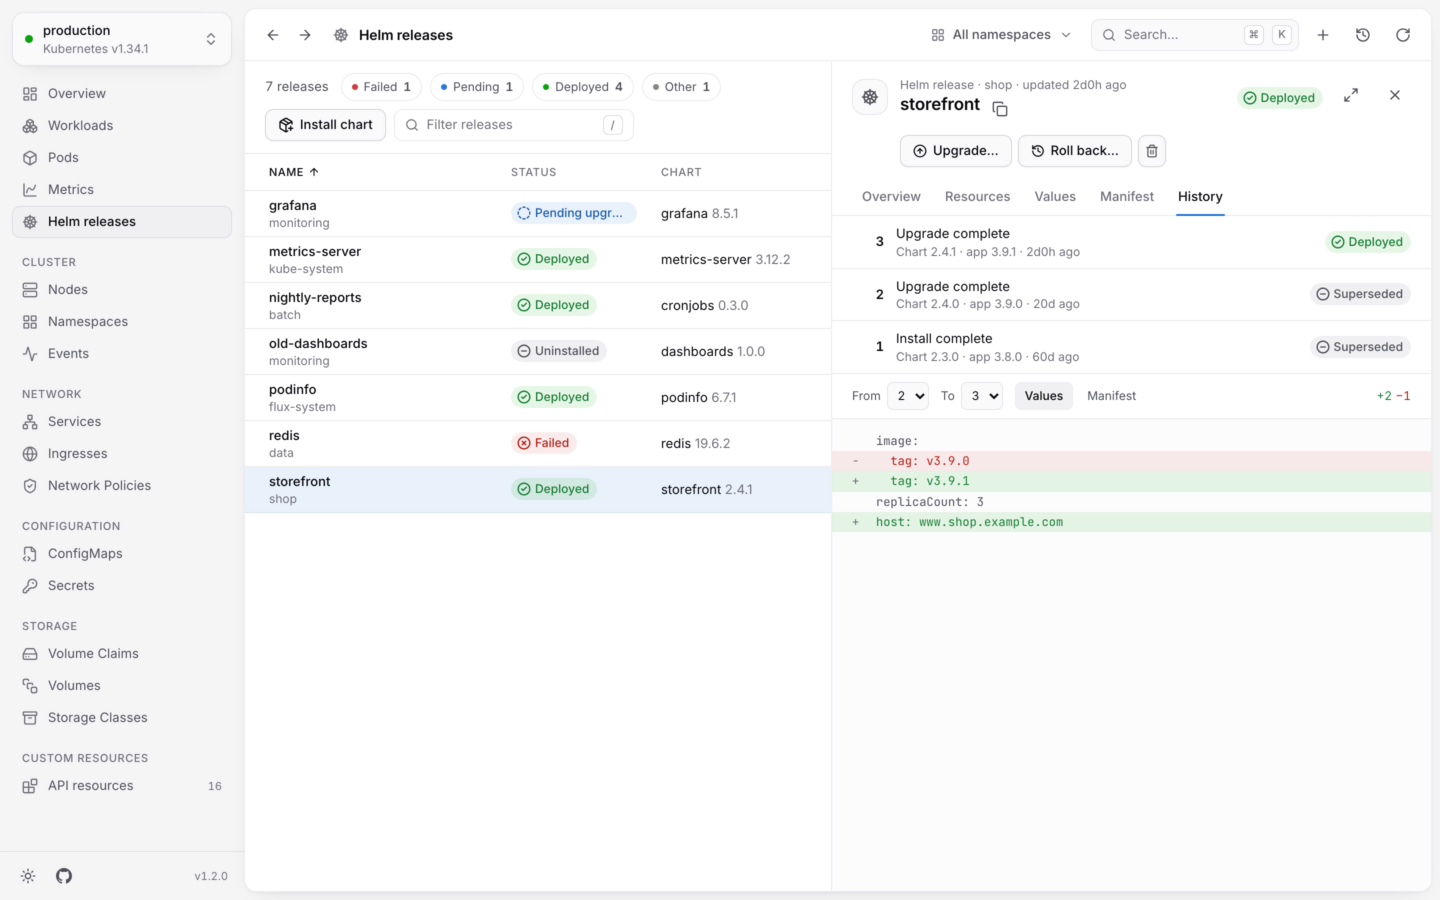1440x900 pixels.
Task: Open the GitHub link icon
Action: (64, 876)
